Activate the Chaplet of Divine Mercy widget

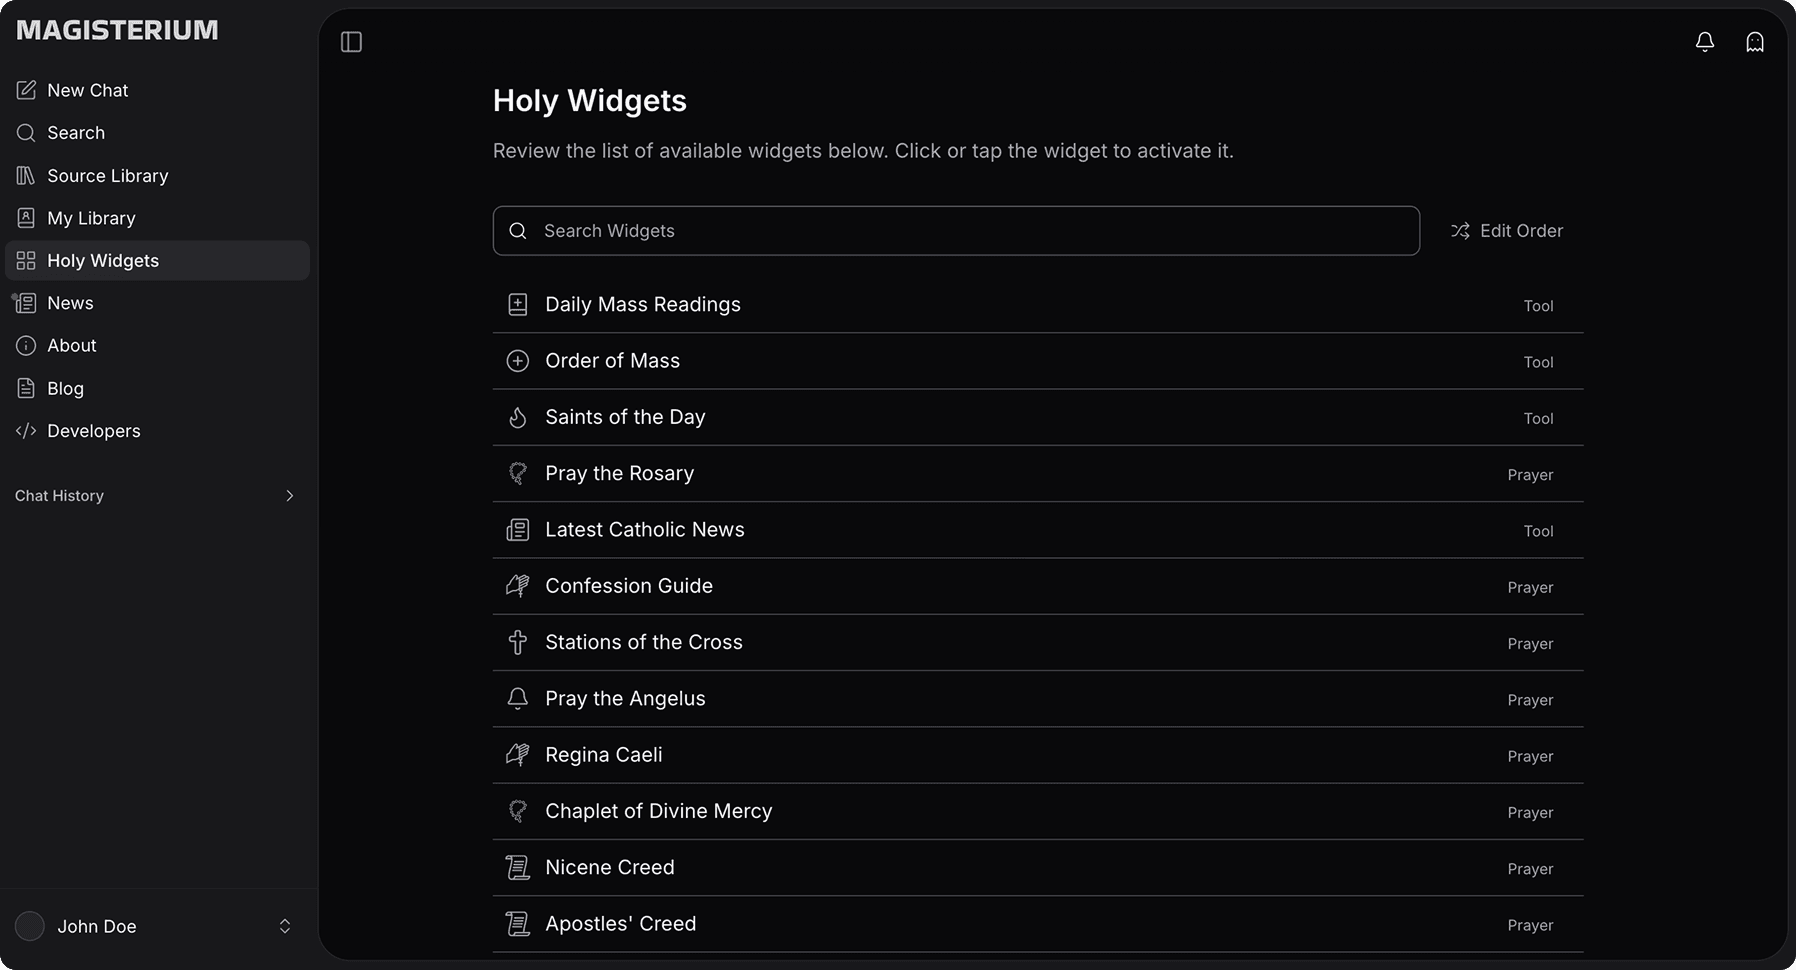pyautogui.click(x=658, y=811)
